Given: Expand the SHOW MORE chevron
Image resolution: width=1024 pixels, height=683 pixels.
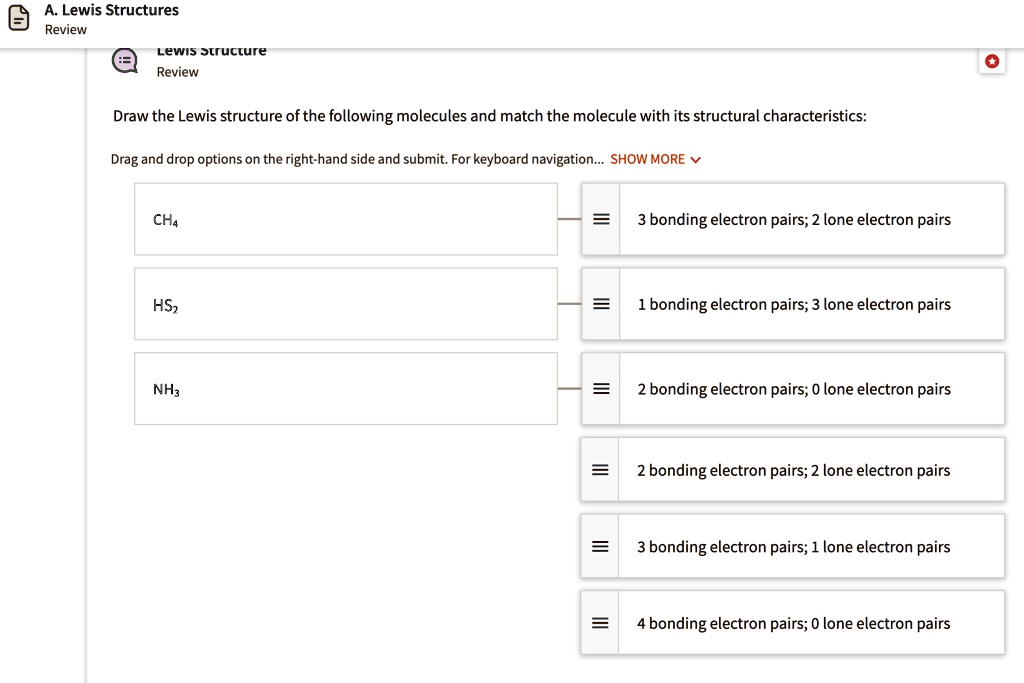Looking at the screenshot, I should point(696,159).
